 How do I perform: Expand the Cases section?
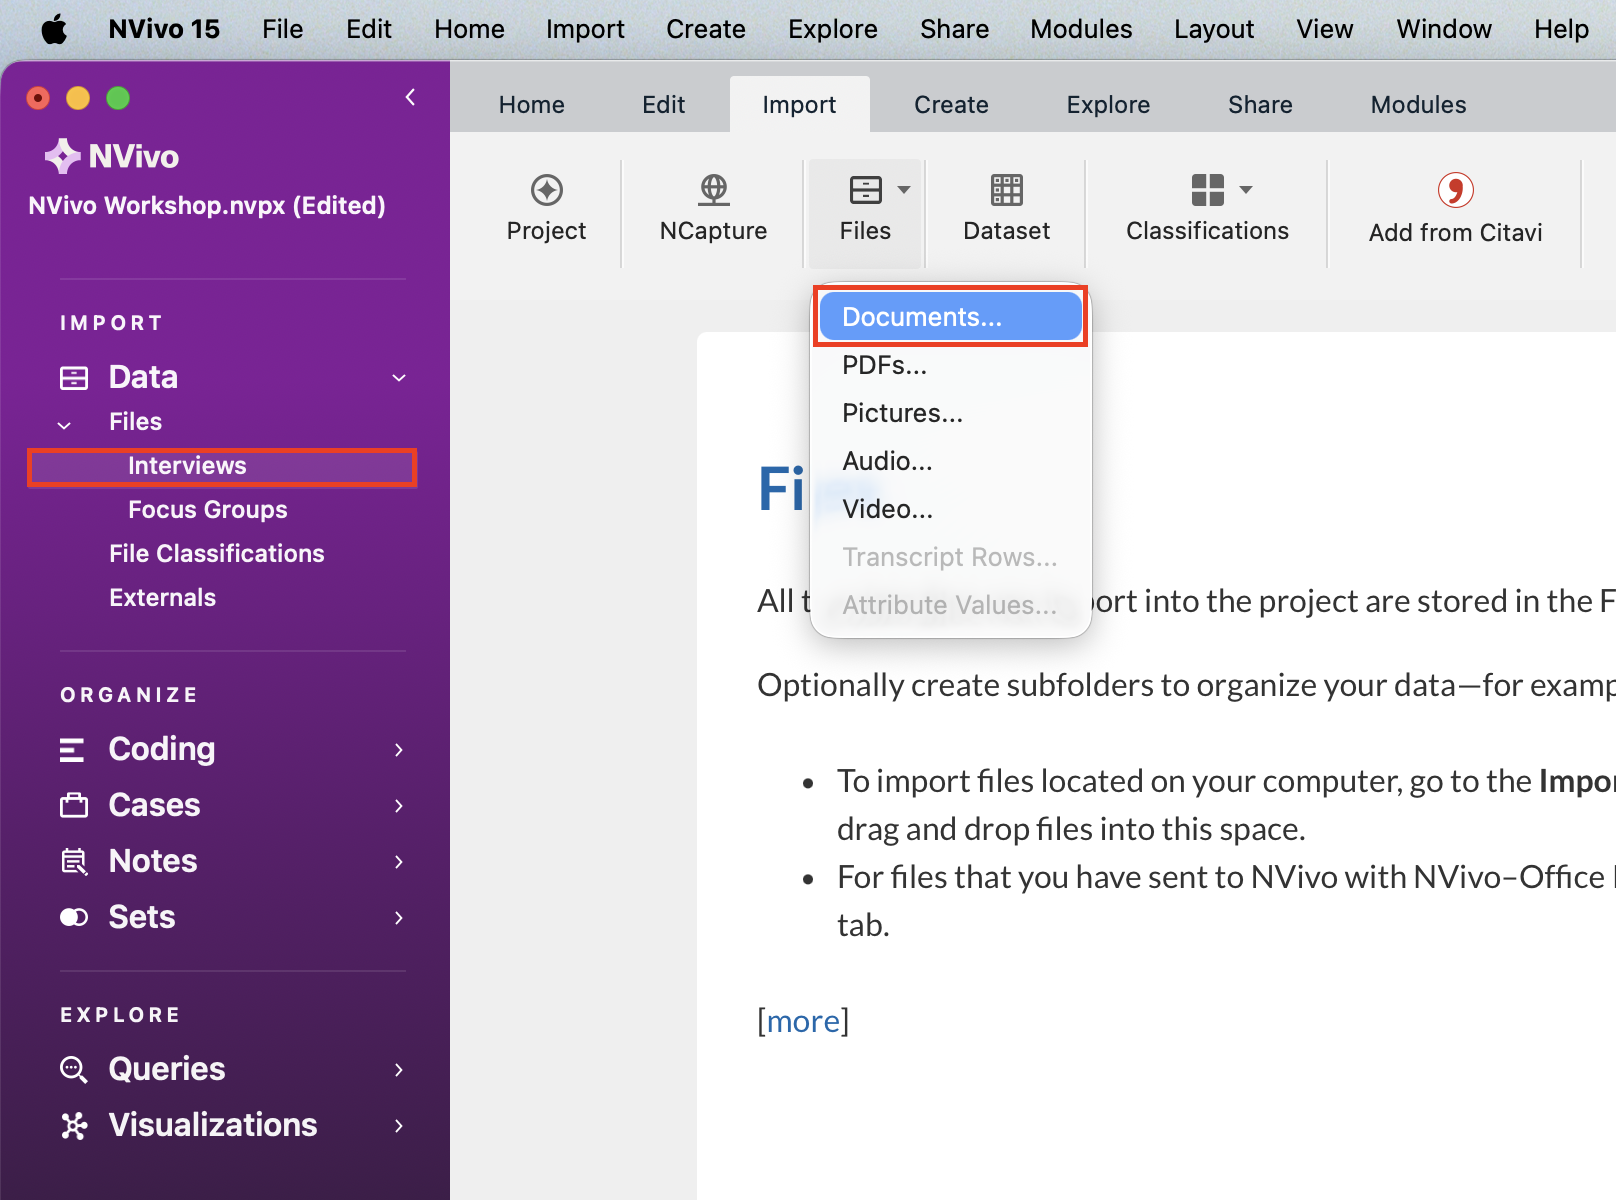(399, 806)
